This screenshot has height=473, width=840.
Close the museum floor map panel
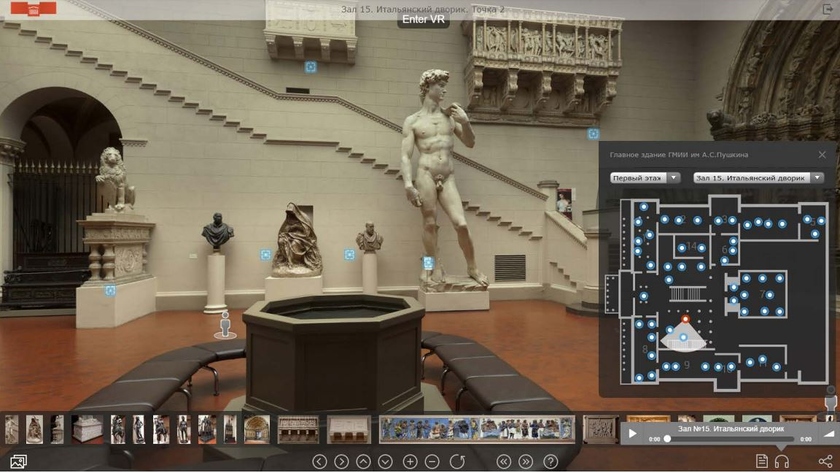(822, 155)
